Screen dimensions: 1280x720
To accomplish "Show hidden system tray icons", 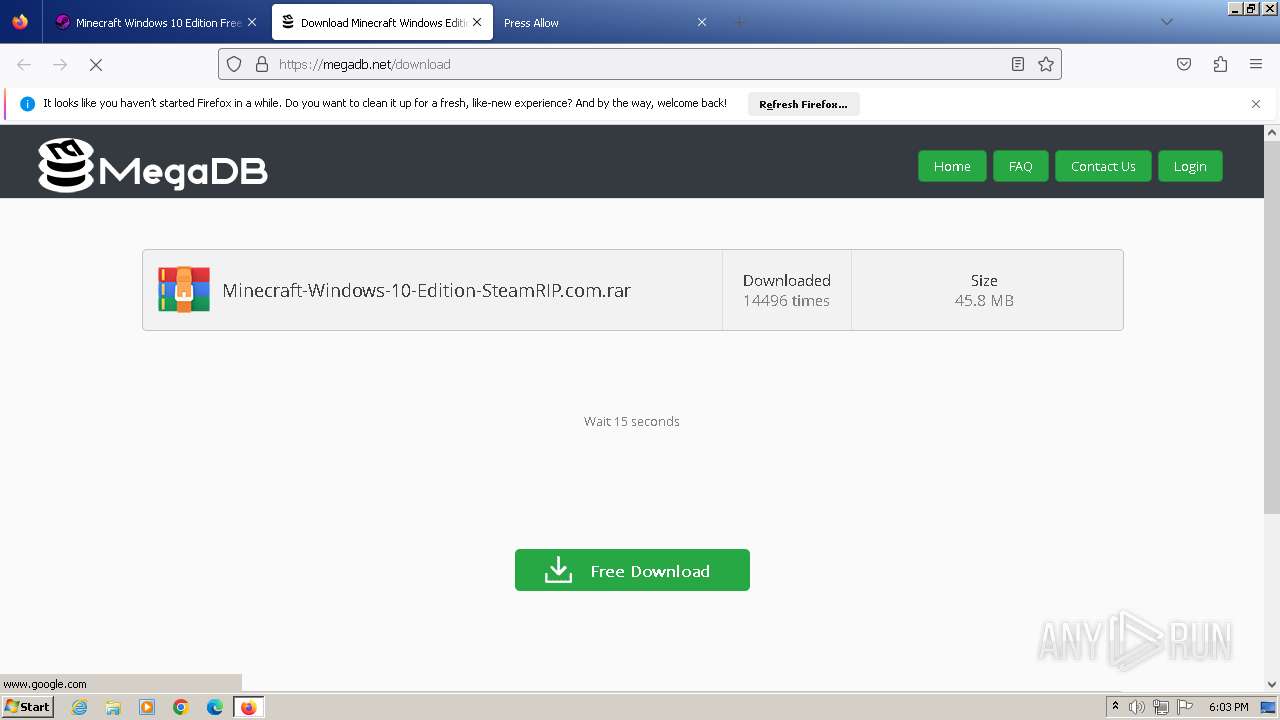I will point(1115,707).
